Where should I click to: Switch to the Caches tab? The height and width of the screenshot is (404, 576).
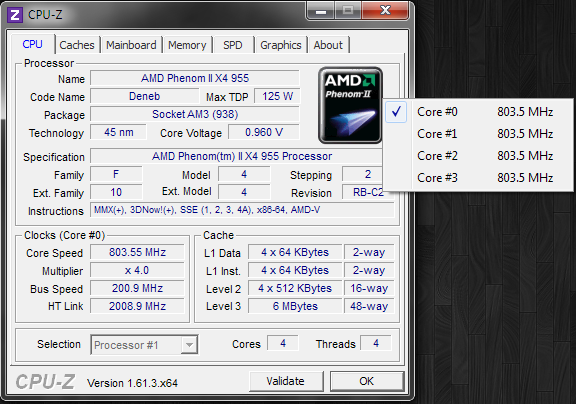point(77,45)
